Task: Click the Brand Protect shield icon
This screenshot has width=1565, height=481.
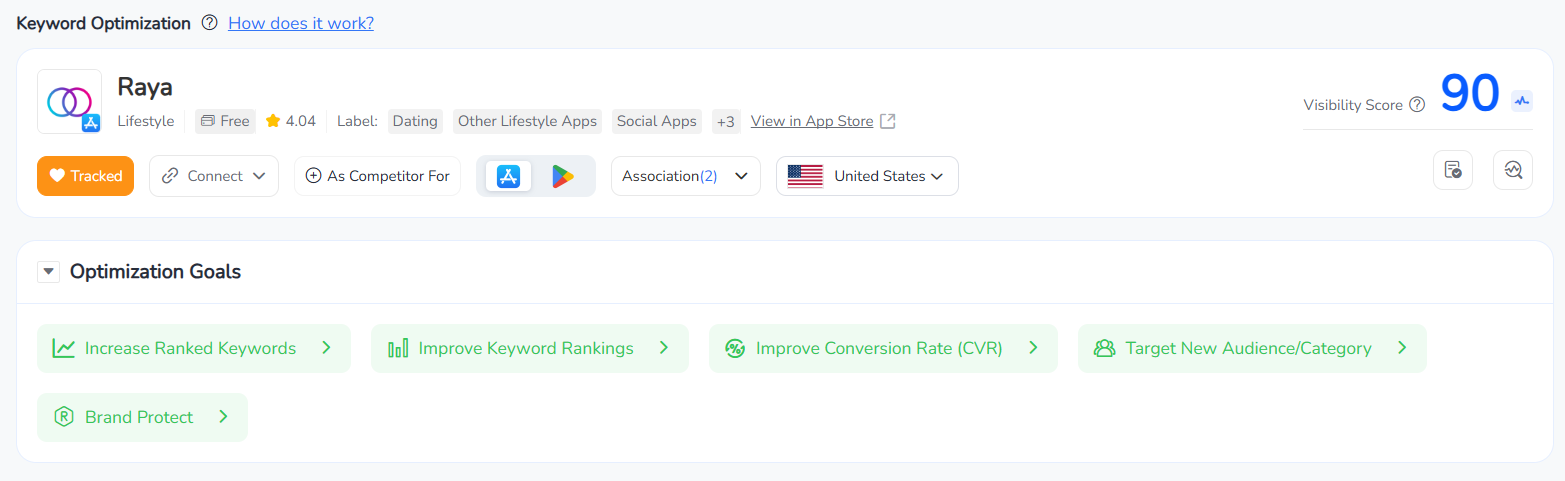Action: click(64, 417)
